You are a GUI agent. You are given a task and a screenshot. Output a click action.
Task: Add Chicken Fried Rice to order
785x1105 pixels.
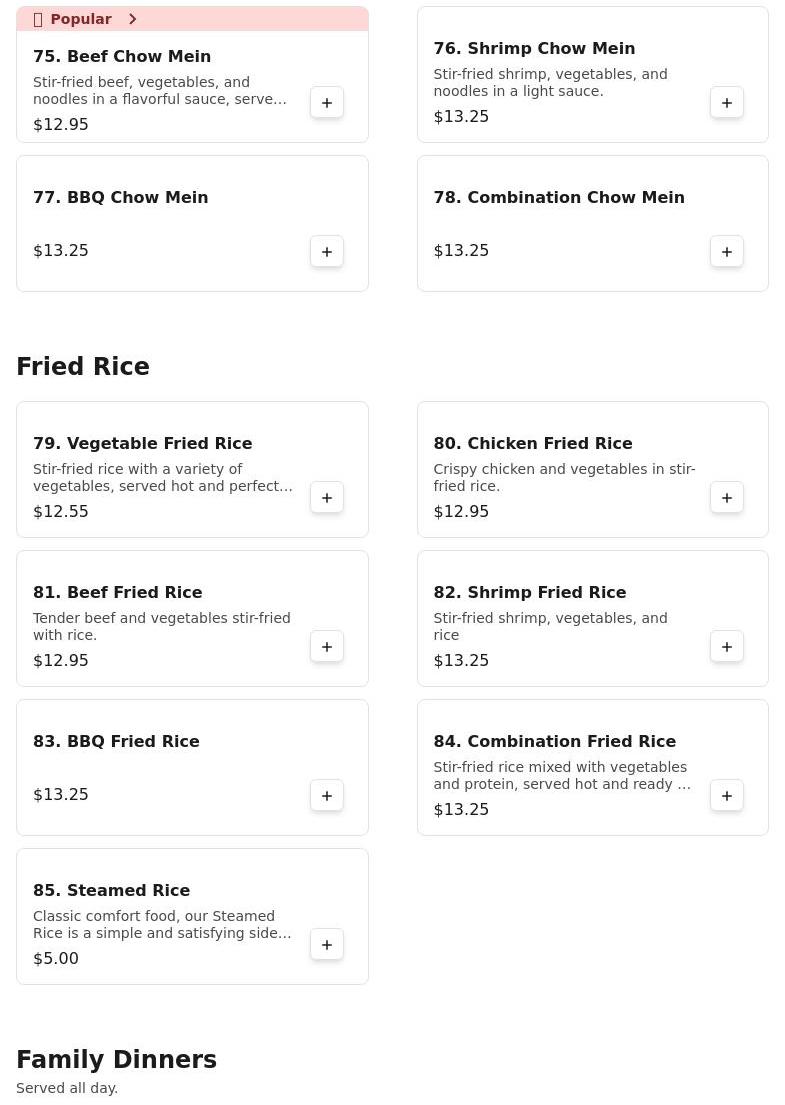click(x=727, y=498)
